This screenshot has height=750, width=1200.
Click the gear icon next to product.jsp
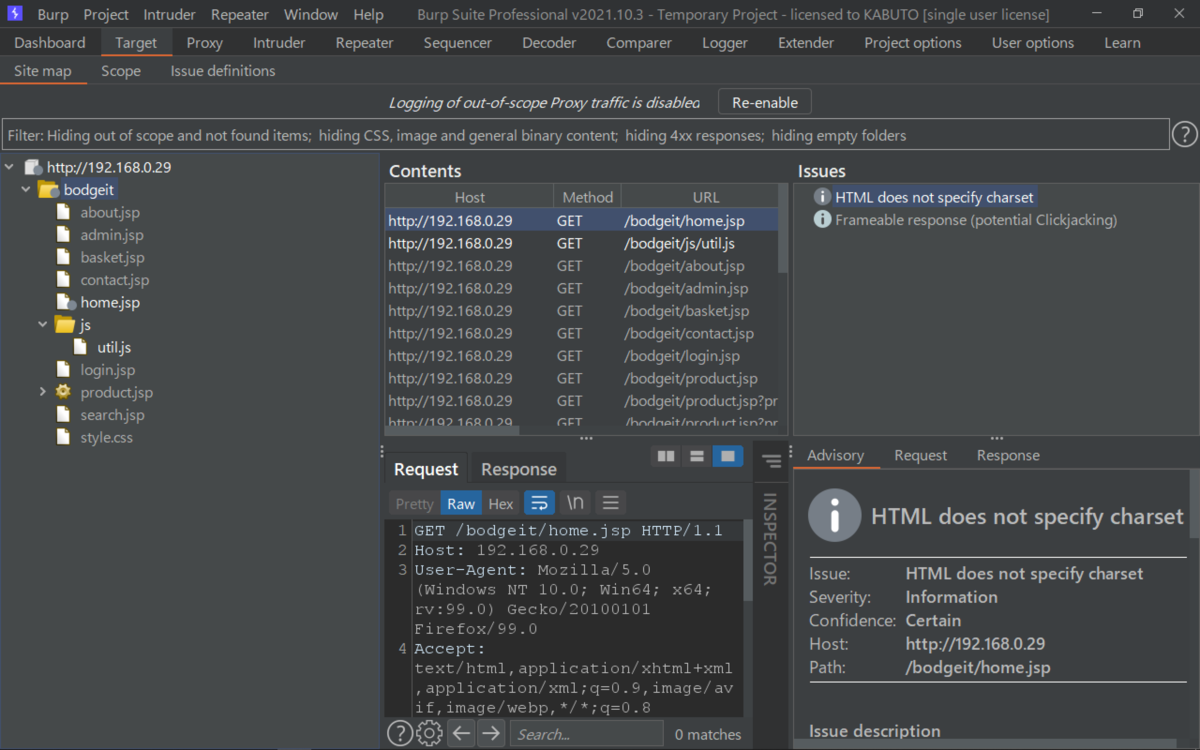(63, 392)
